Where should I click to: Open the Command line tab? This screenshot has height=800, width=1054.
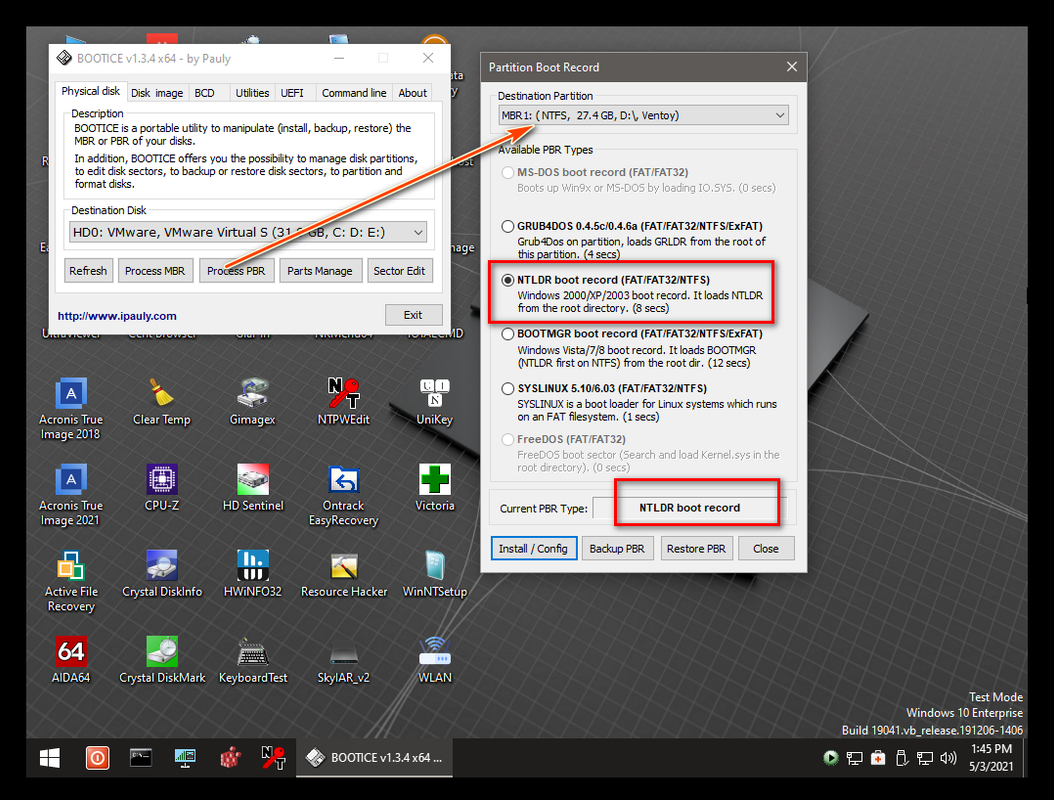click(x=354, y=93)
